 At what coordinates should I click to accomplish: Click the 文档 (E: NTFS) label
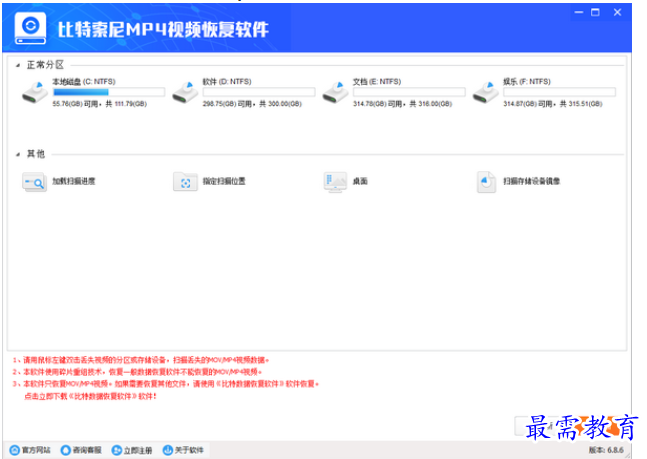pos(377,82)
